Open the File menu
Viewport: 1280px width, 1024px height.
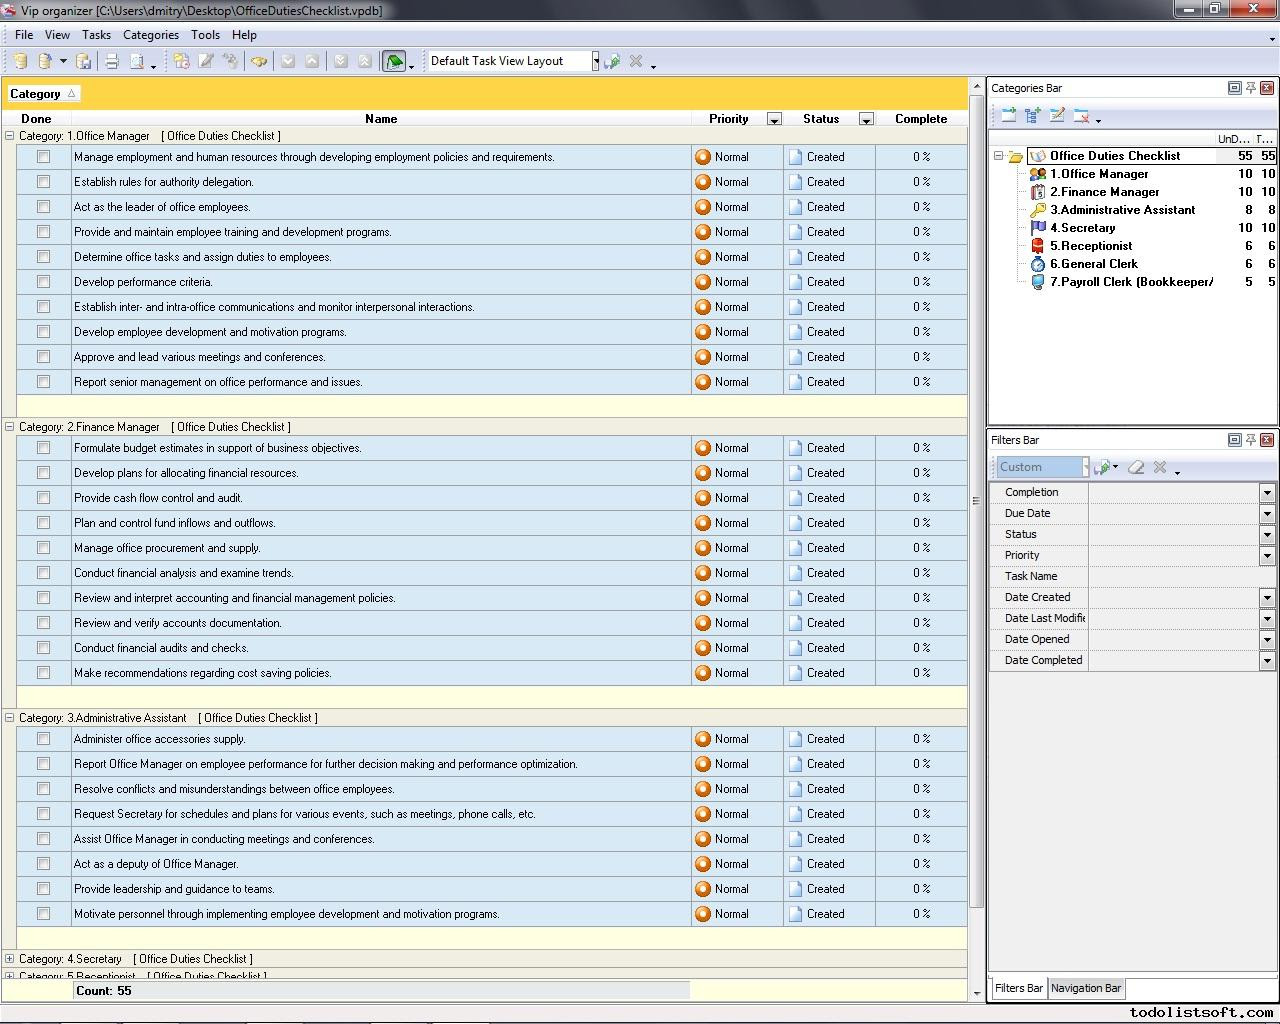click(24, 35)
